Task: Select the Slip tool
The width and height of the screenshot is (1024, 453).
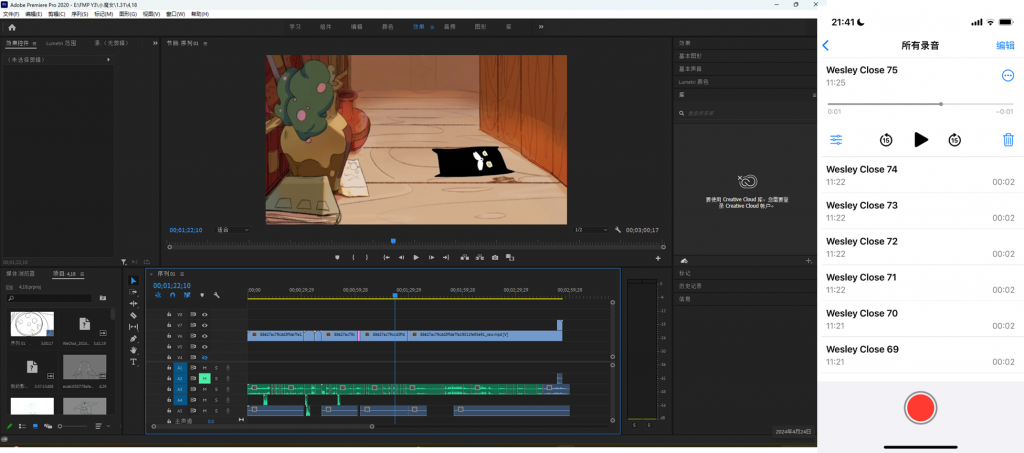Action: [134, 326]
